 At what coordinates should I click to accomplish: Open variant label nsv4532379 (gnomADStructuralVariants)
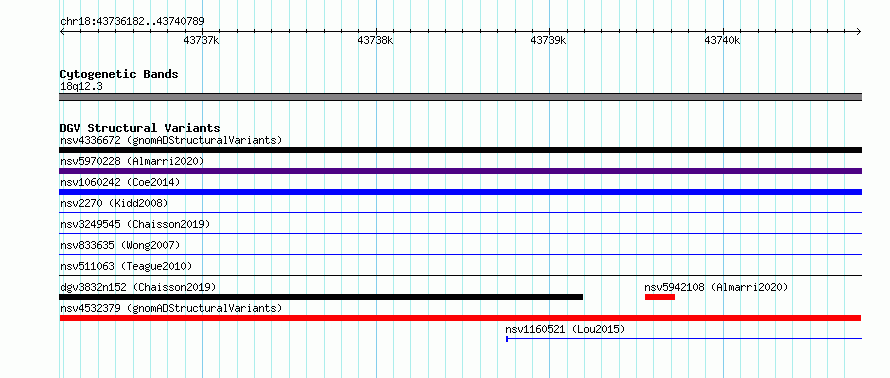(171, 308)
